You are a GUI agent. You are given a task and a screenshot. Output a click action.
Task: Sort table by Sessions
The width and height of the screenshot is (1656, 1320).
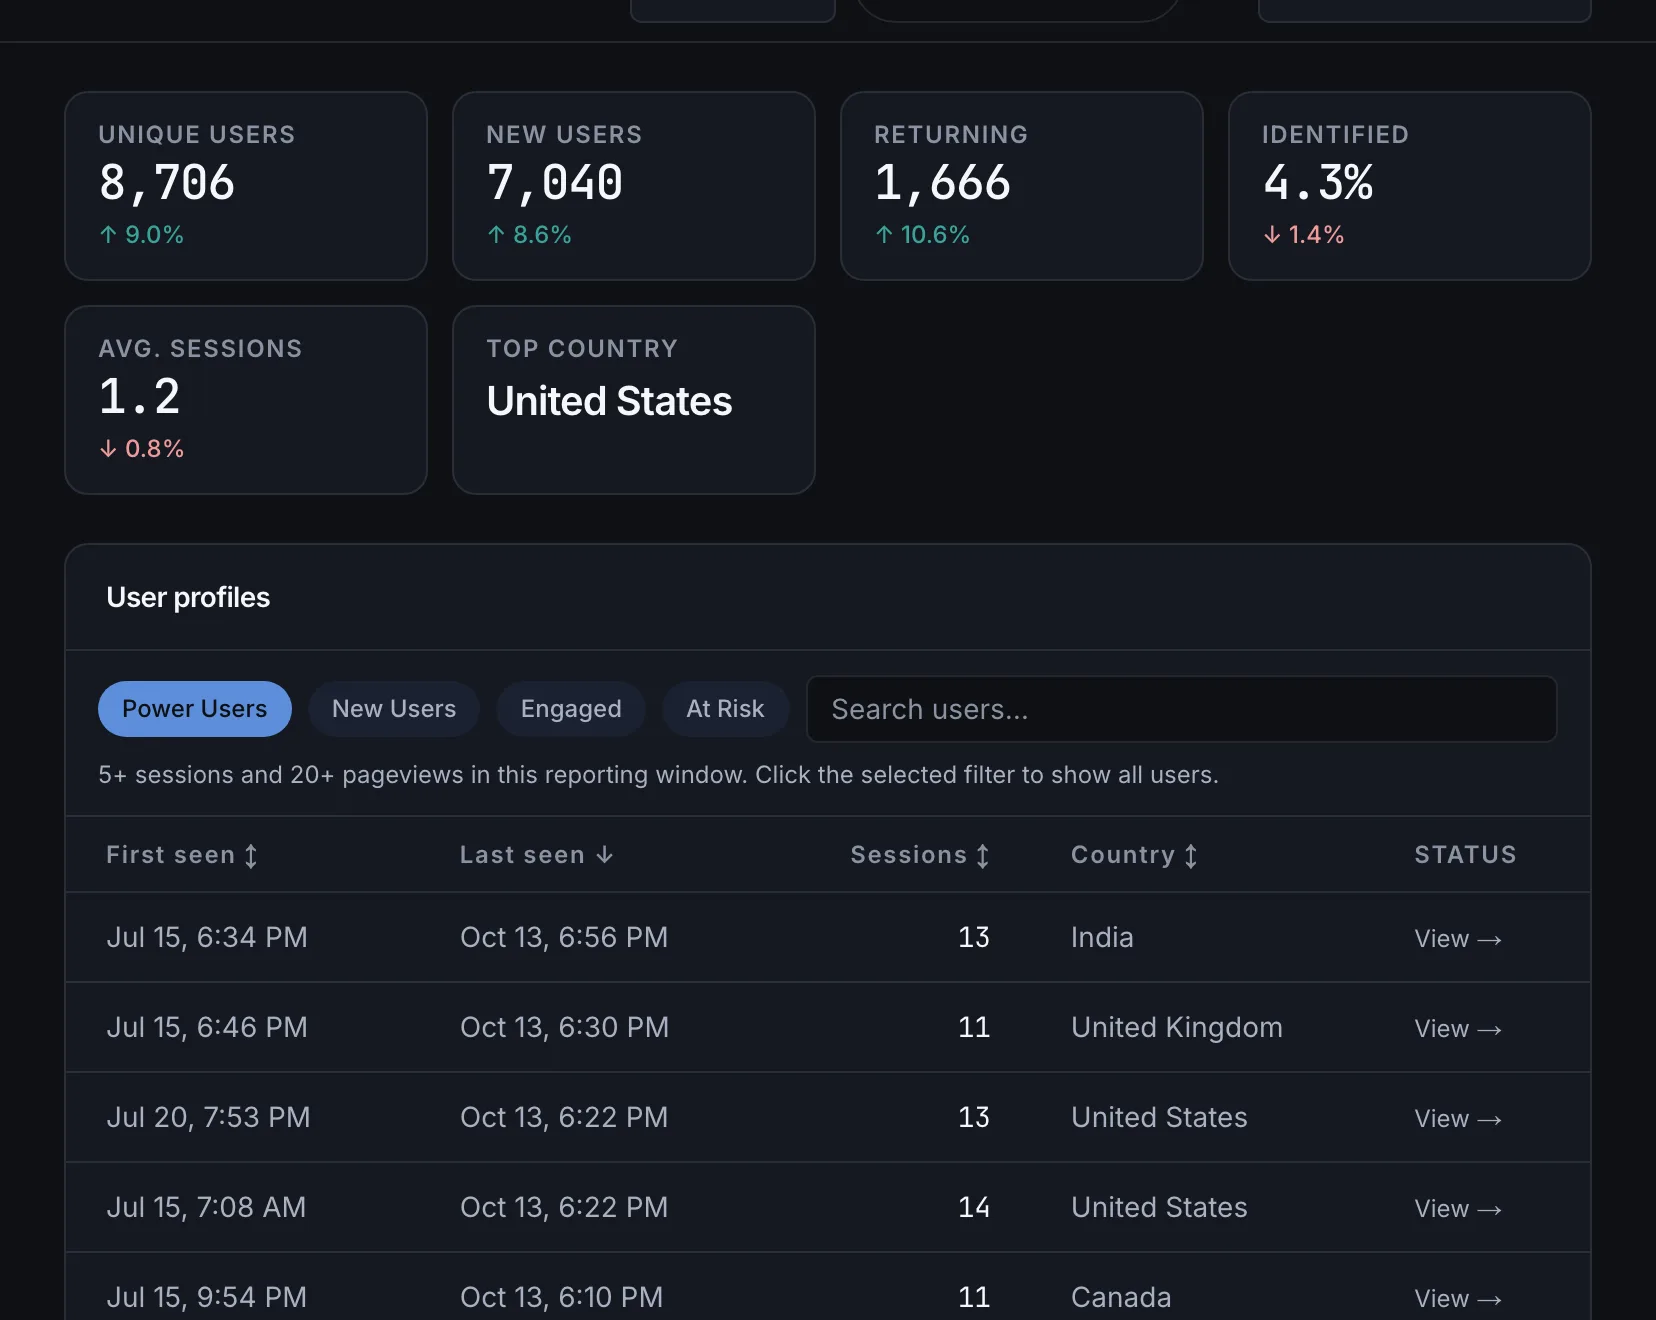920,855
